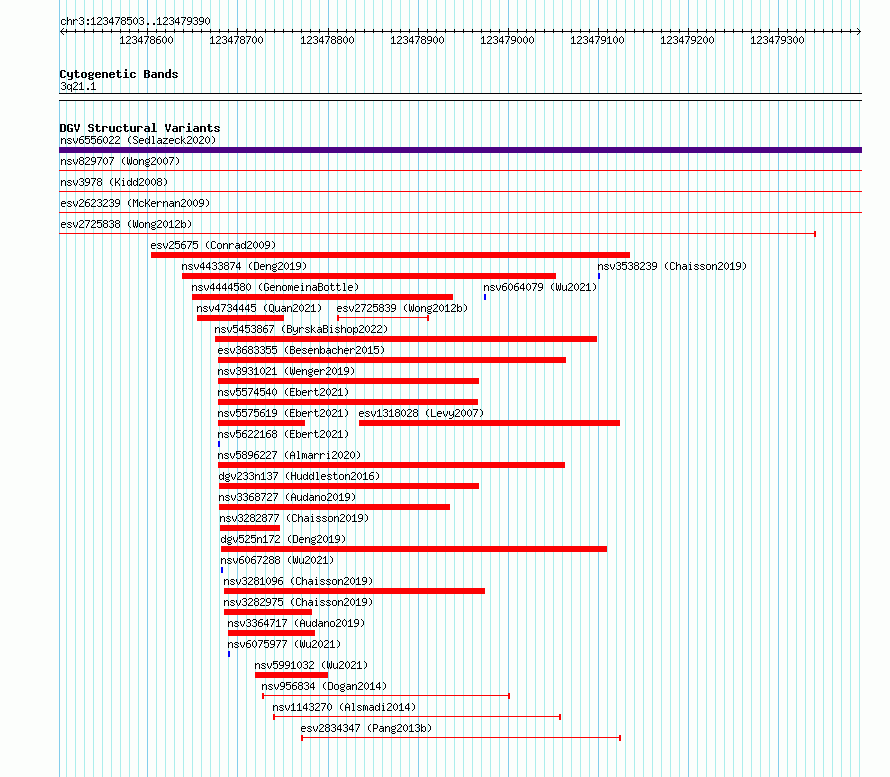This screenshot has width=890, height=777.
Task: Click nsv3368727 (Audano2019) label
Action: pos(287,497)
